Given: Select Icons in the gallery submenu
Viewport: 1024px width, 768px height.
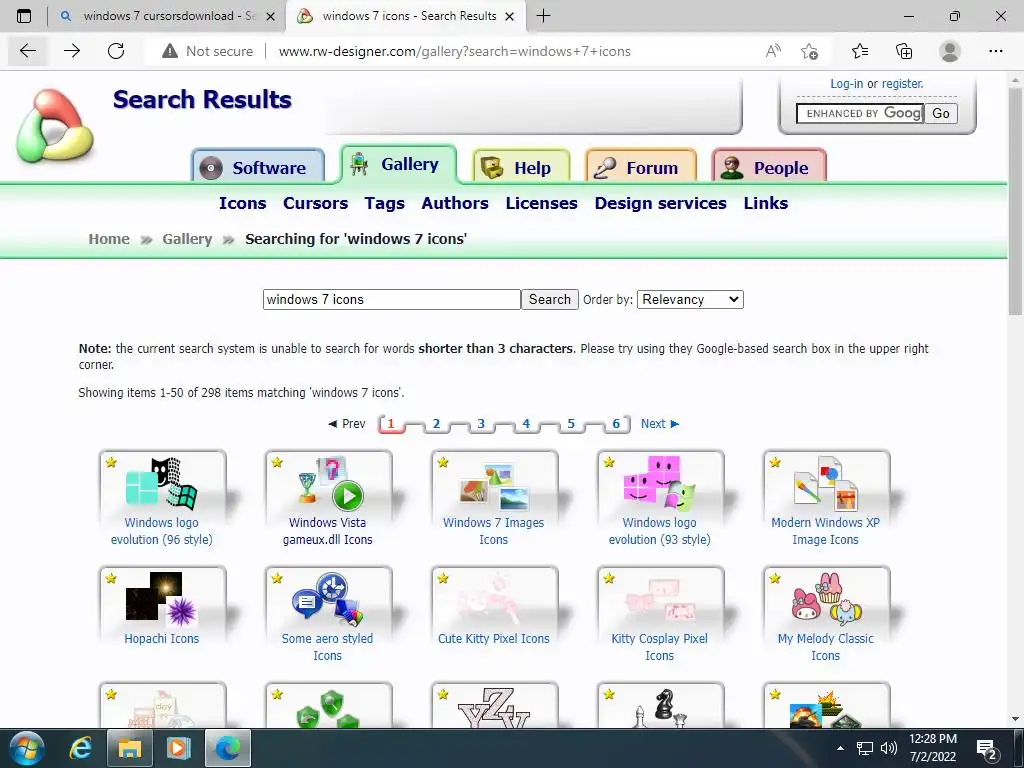Looking at the screenshot, I should click(x=242, y=203).
